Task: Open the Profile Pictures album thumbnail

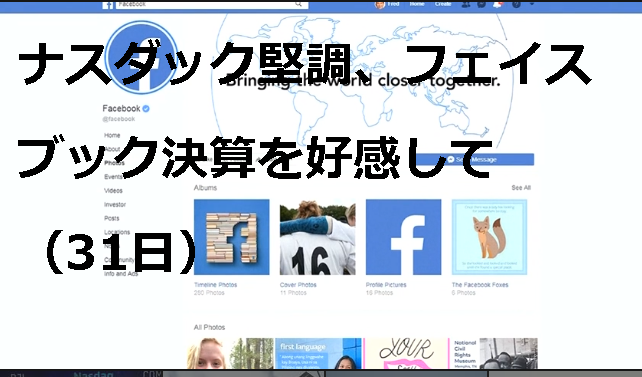Action: click(x=404, y=237)
